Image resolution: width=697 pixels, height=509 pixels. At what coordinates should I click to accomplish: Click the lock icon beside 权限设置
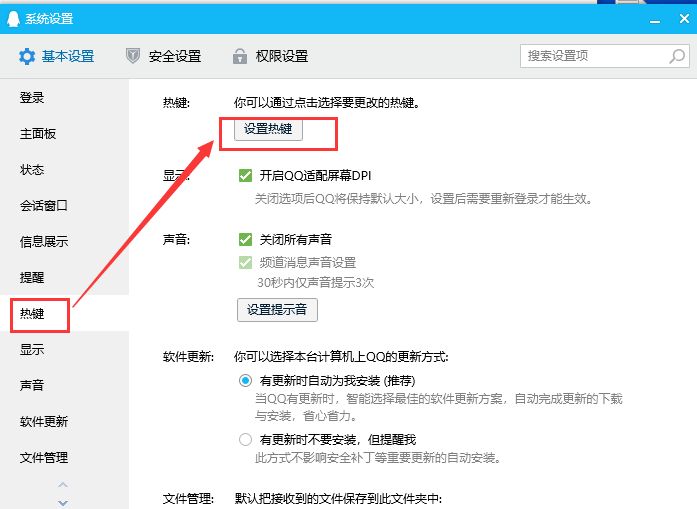click(240, 56)
